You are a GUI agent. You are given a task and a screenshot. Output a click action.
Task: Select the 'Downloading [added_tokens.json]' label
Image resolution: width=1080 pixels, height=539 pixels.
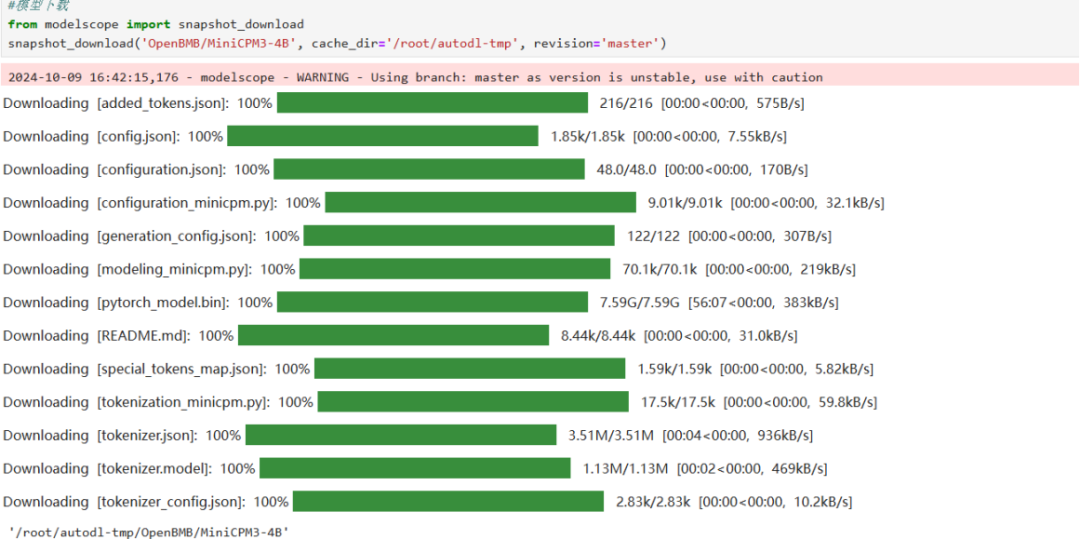(x=115, y=103)
